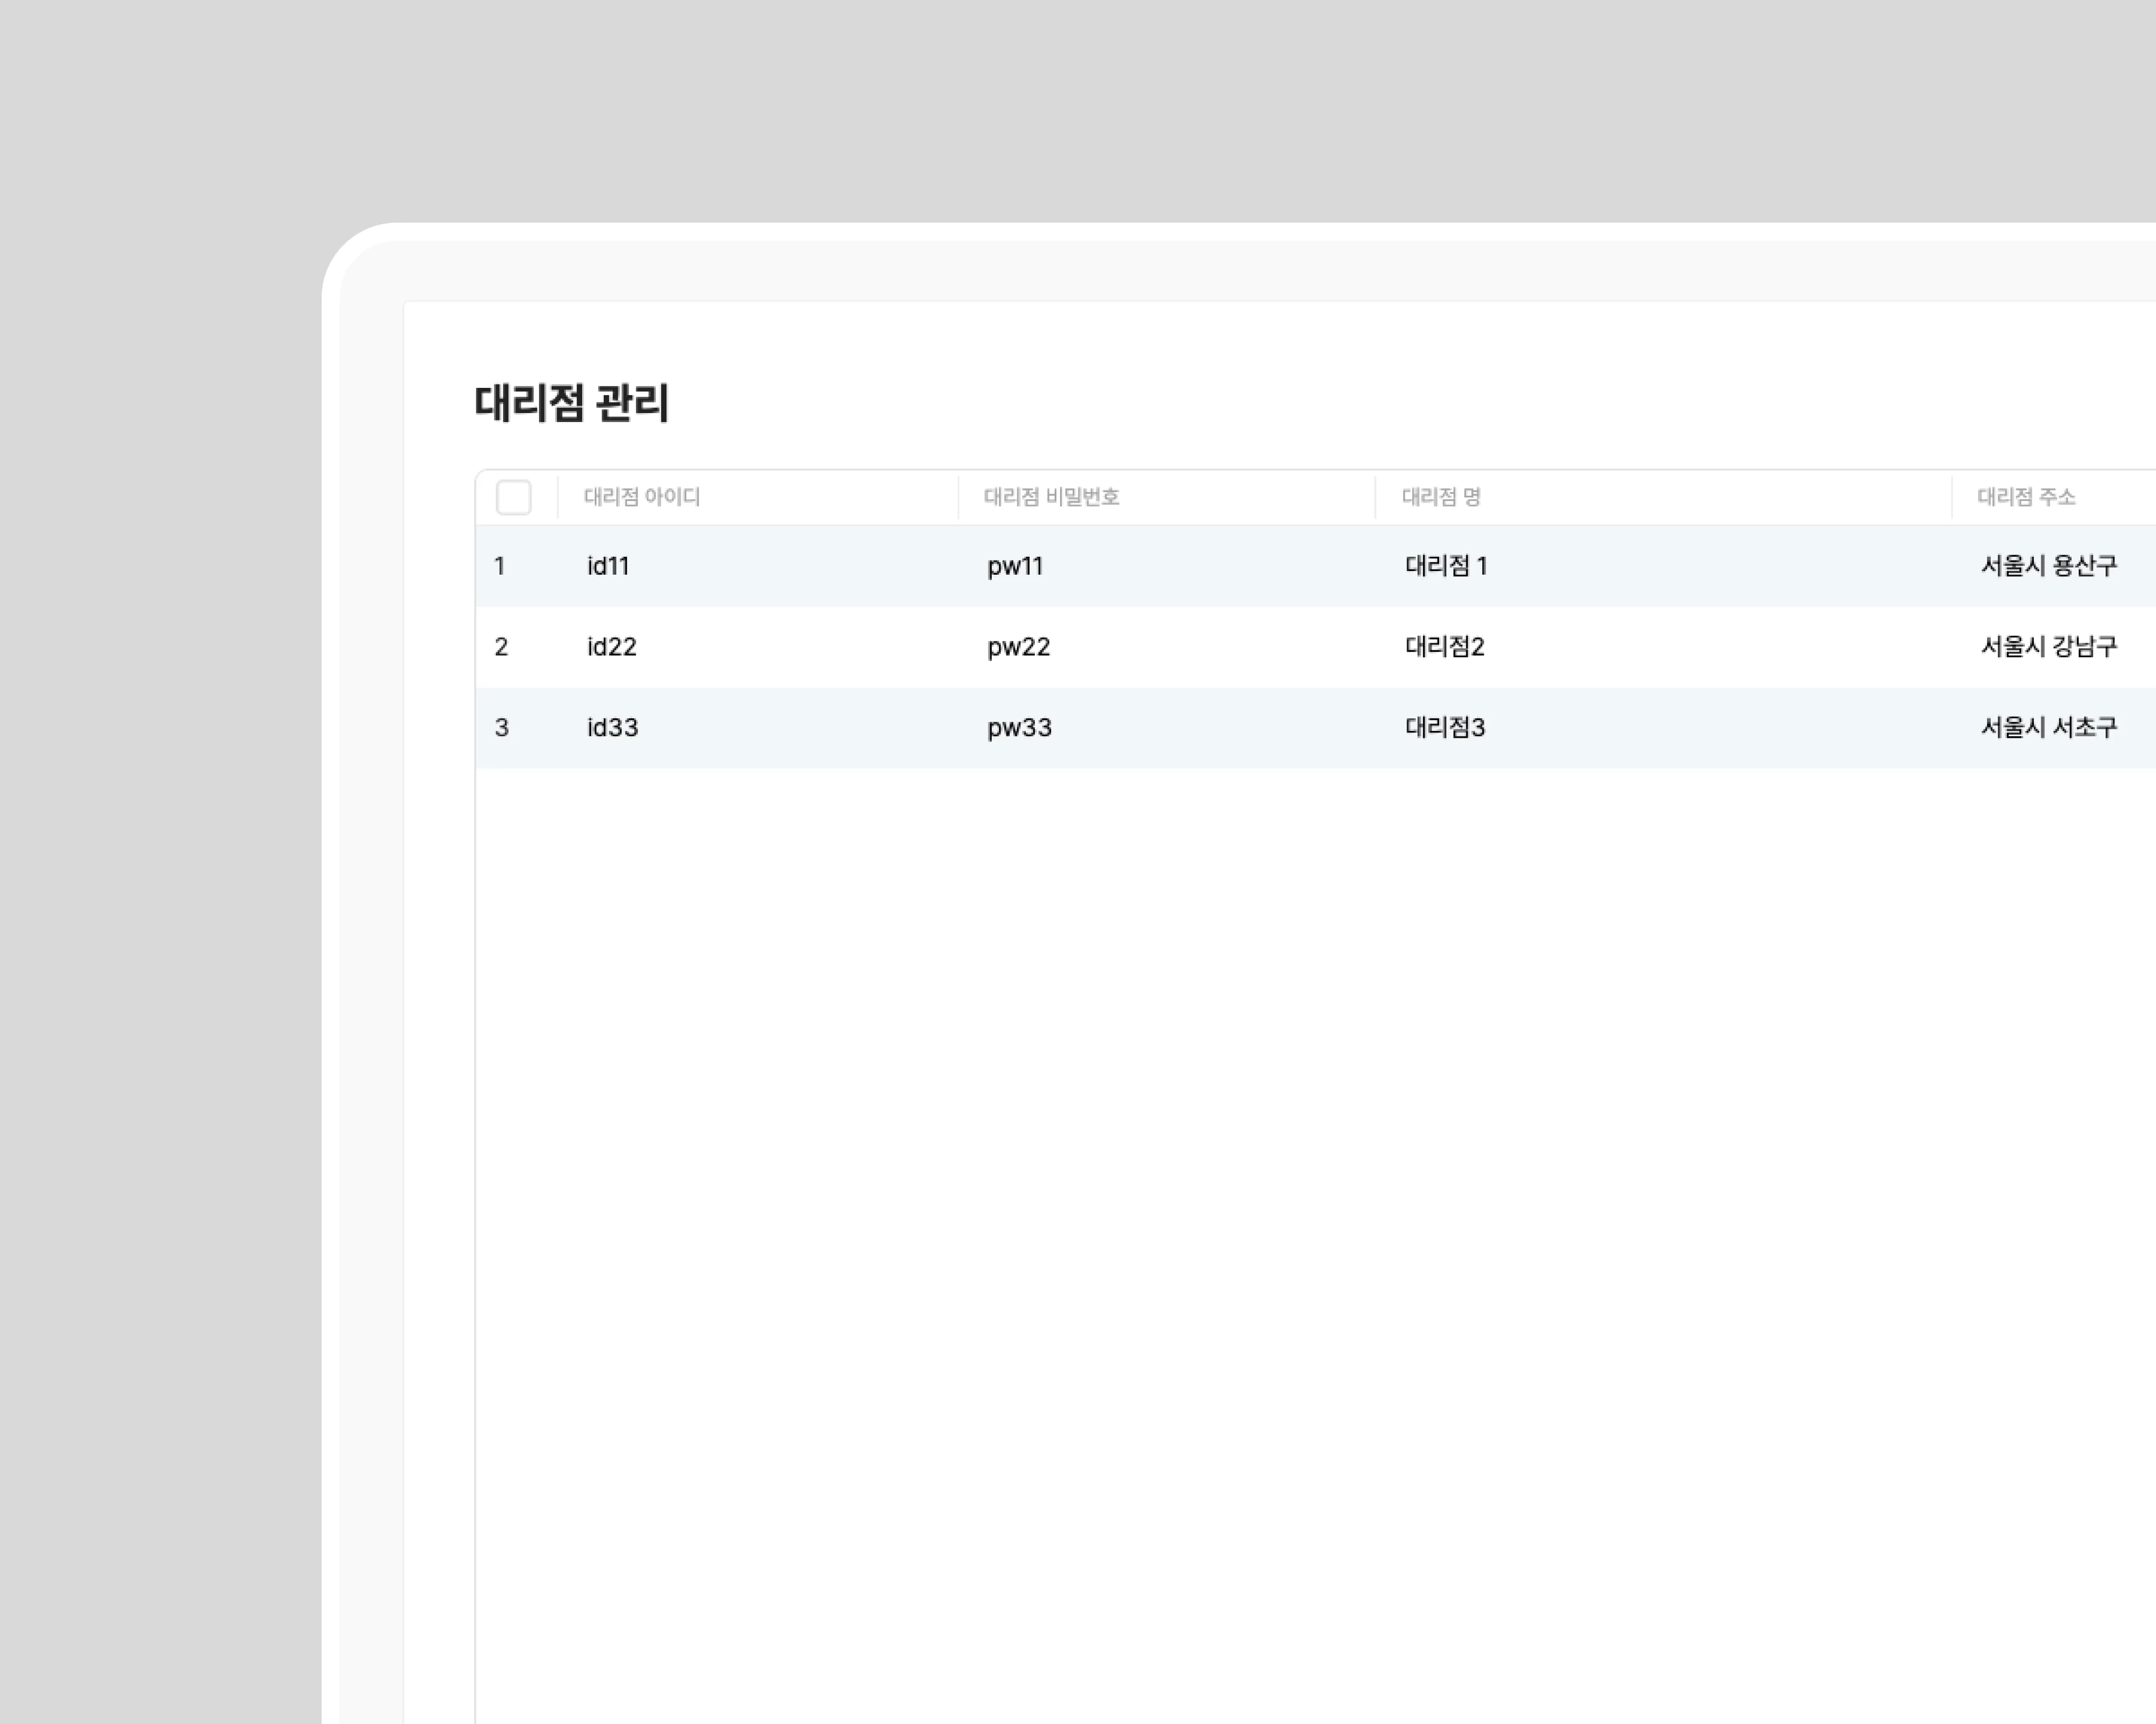Viewport: 2156px width, 1724px height.
Task: Click the 대리점 주소 column header
Action: (2026, 497)
